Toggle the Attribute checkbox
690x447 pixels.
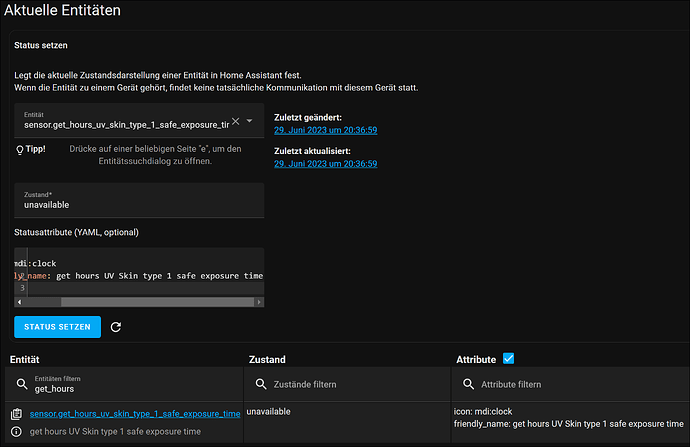[x=509, y=359]
